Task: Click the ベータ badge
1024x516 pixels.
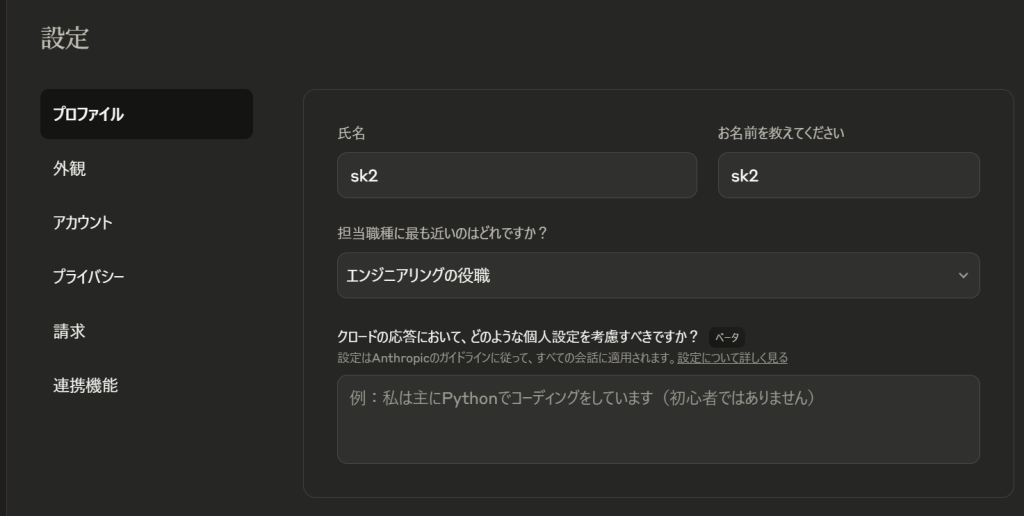Action: [727, 338]
